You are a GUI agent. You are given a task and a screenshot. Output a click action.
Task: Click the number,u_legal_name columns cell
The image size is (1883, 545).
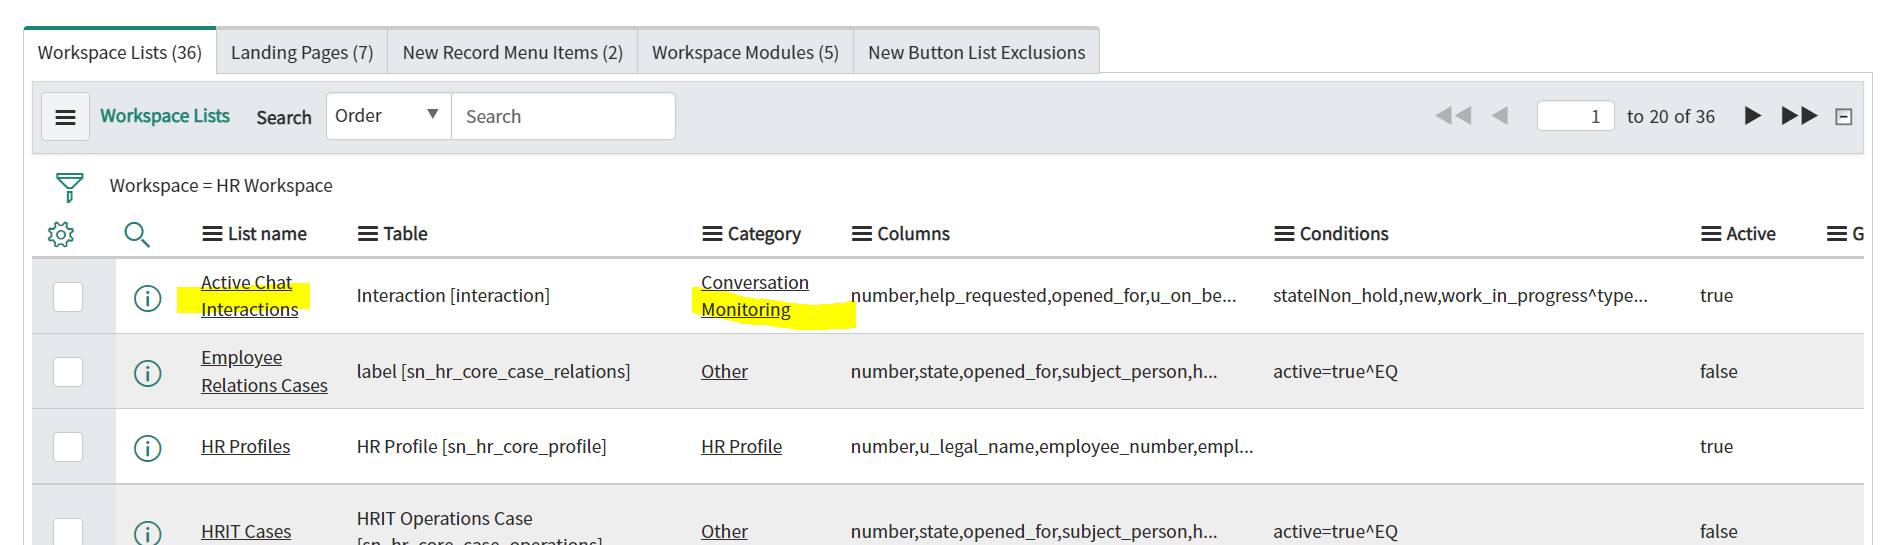pos(1052,447)
